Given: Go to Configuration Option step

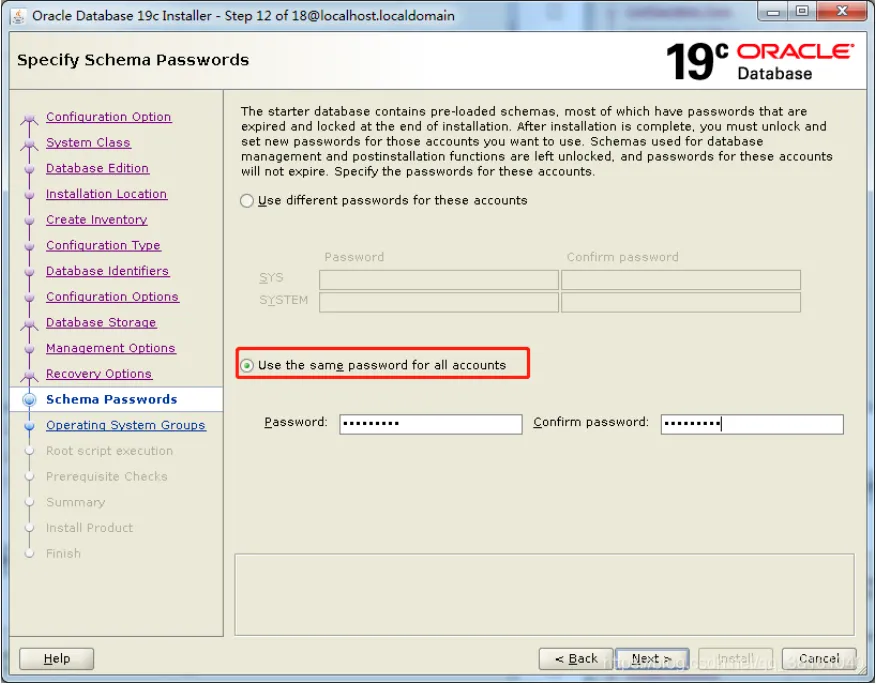Looking at the screenshot, I should point(108,117).
